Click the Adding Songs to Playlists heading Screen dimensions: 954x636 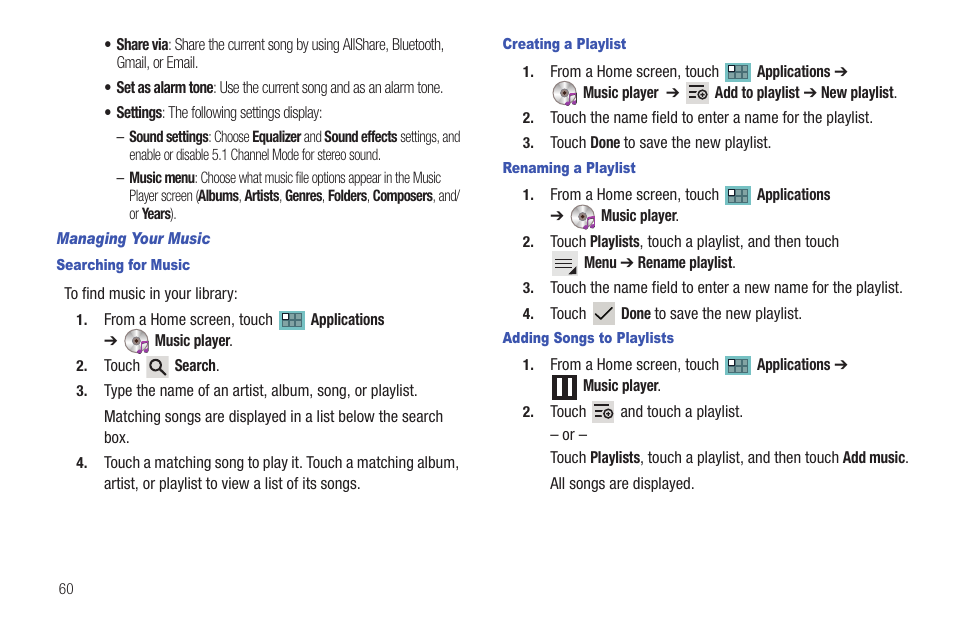point(588,338)
